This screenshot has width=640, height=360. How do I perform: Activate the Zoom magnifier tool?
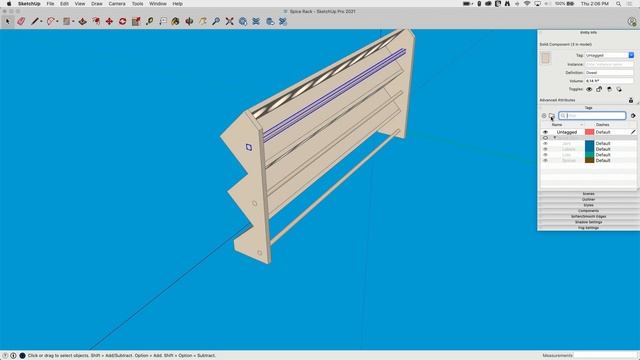click(216, 21)
